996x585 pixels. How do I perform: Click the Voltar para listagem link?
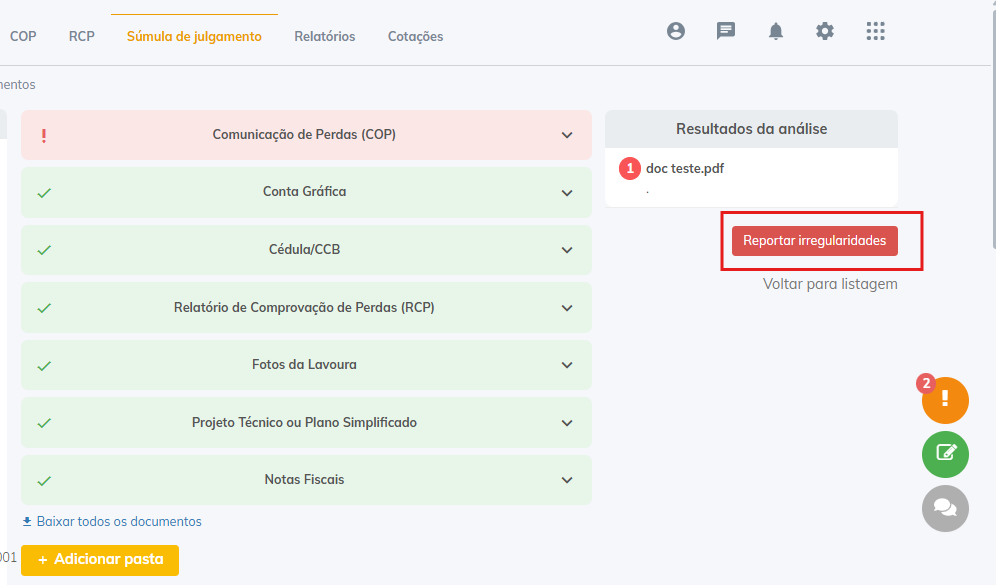coord(830,284)
